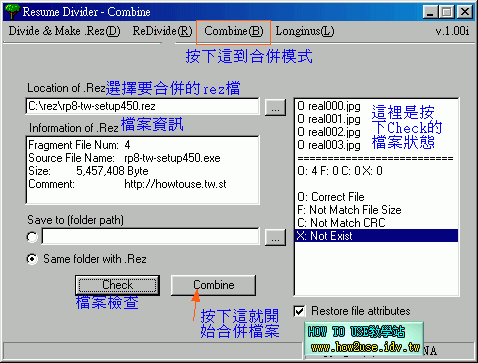Click the Comment http://howtouse.tw.st line
Screen dimensions: 478x363
point(127,184)
